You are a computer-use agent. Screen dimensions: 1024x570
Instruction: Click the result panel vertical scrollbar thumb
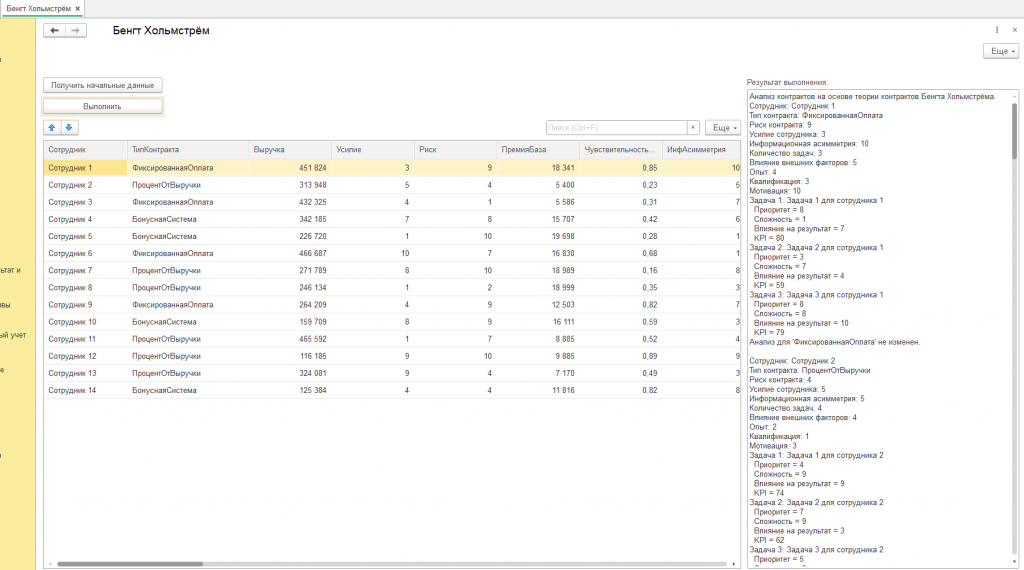coord(1014,131)
